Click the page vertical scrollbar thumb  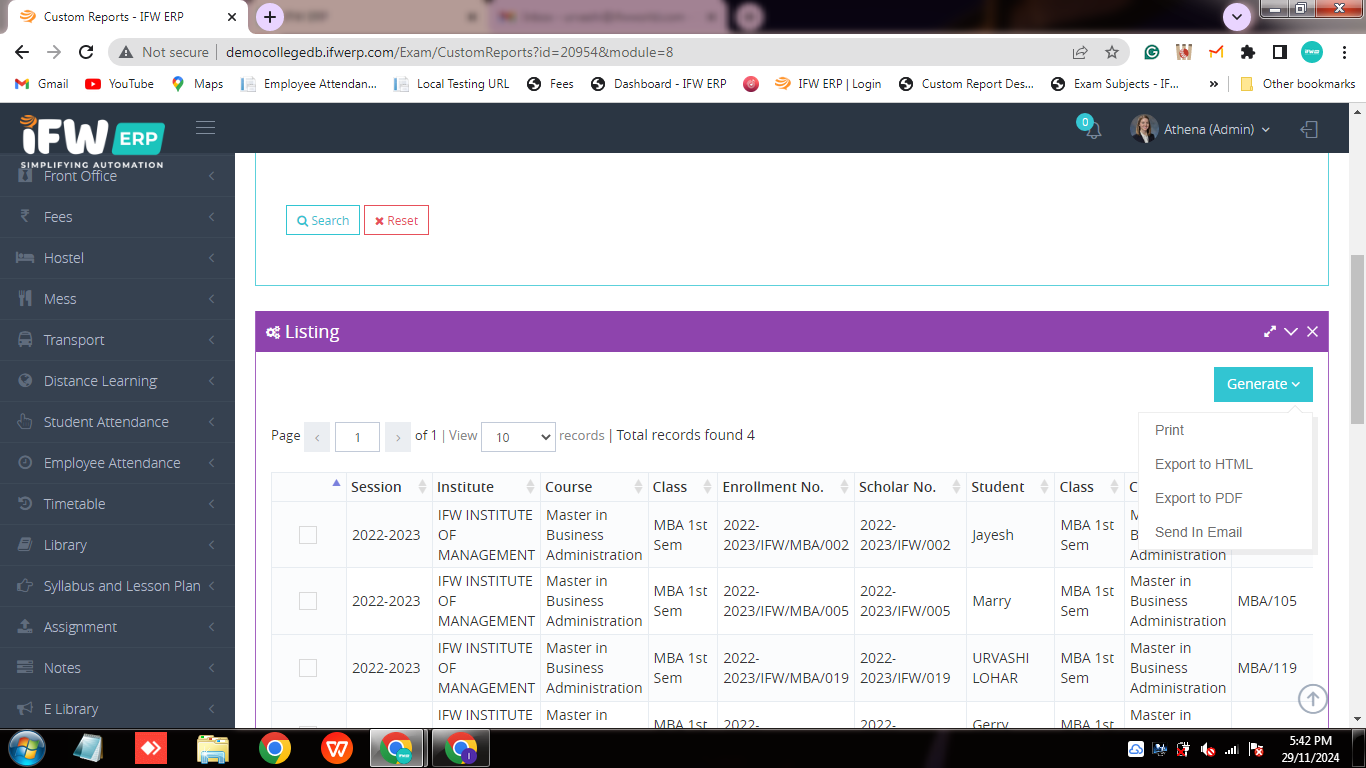(1357, 340)
